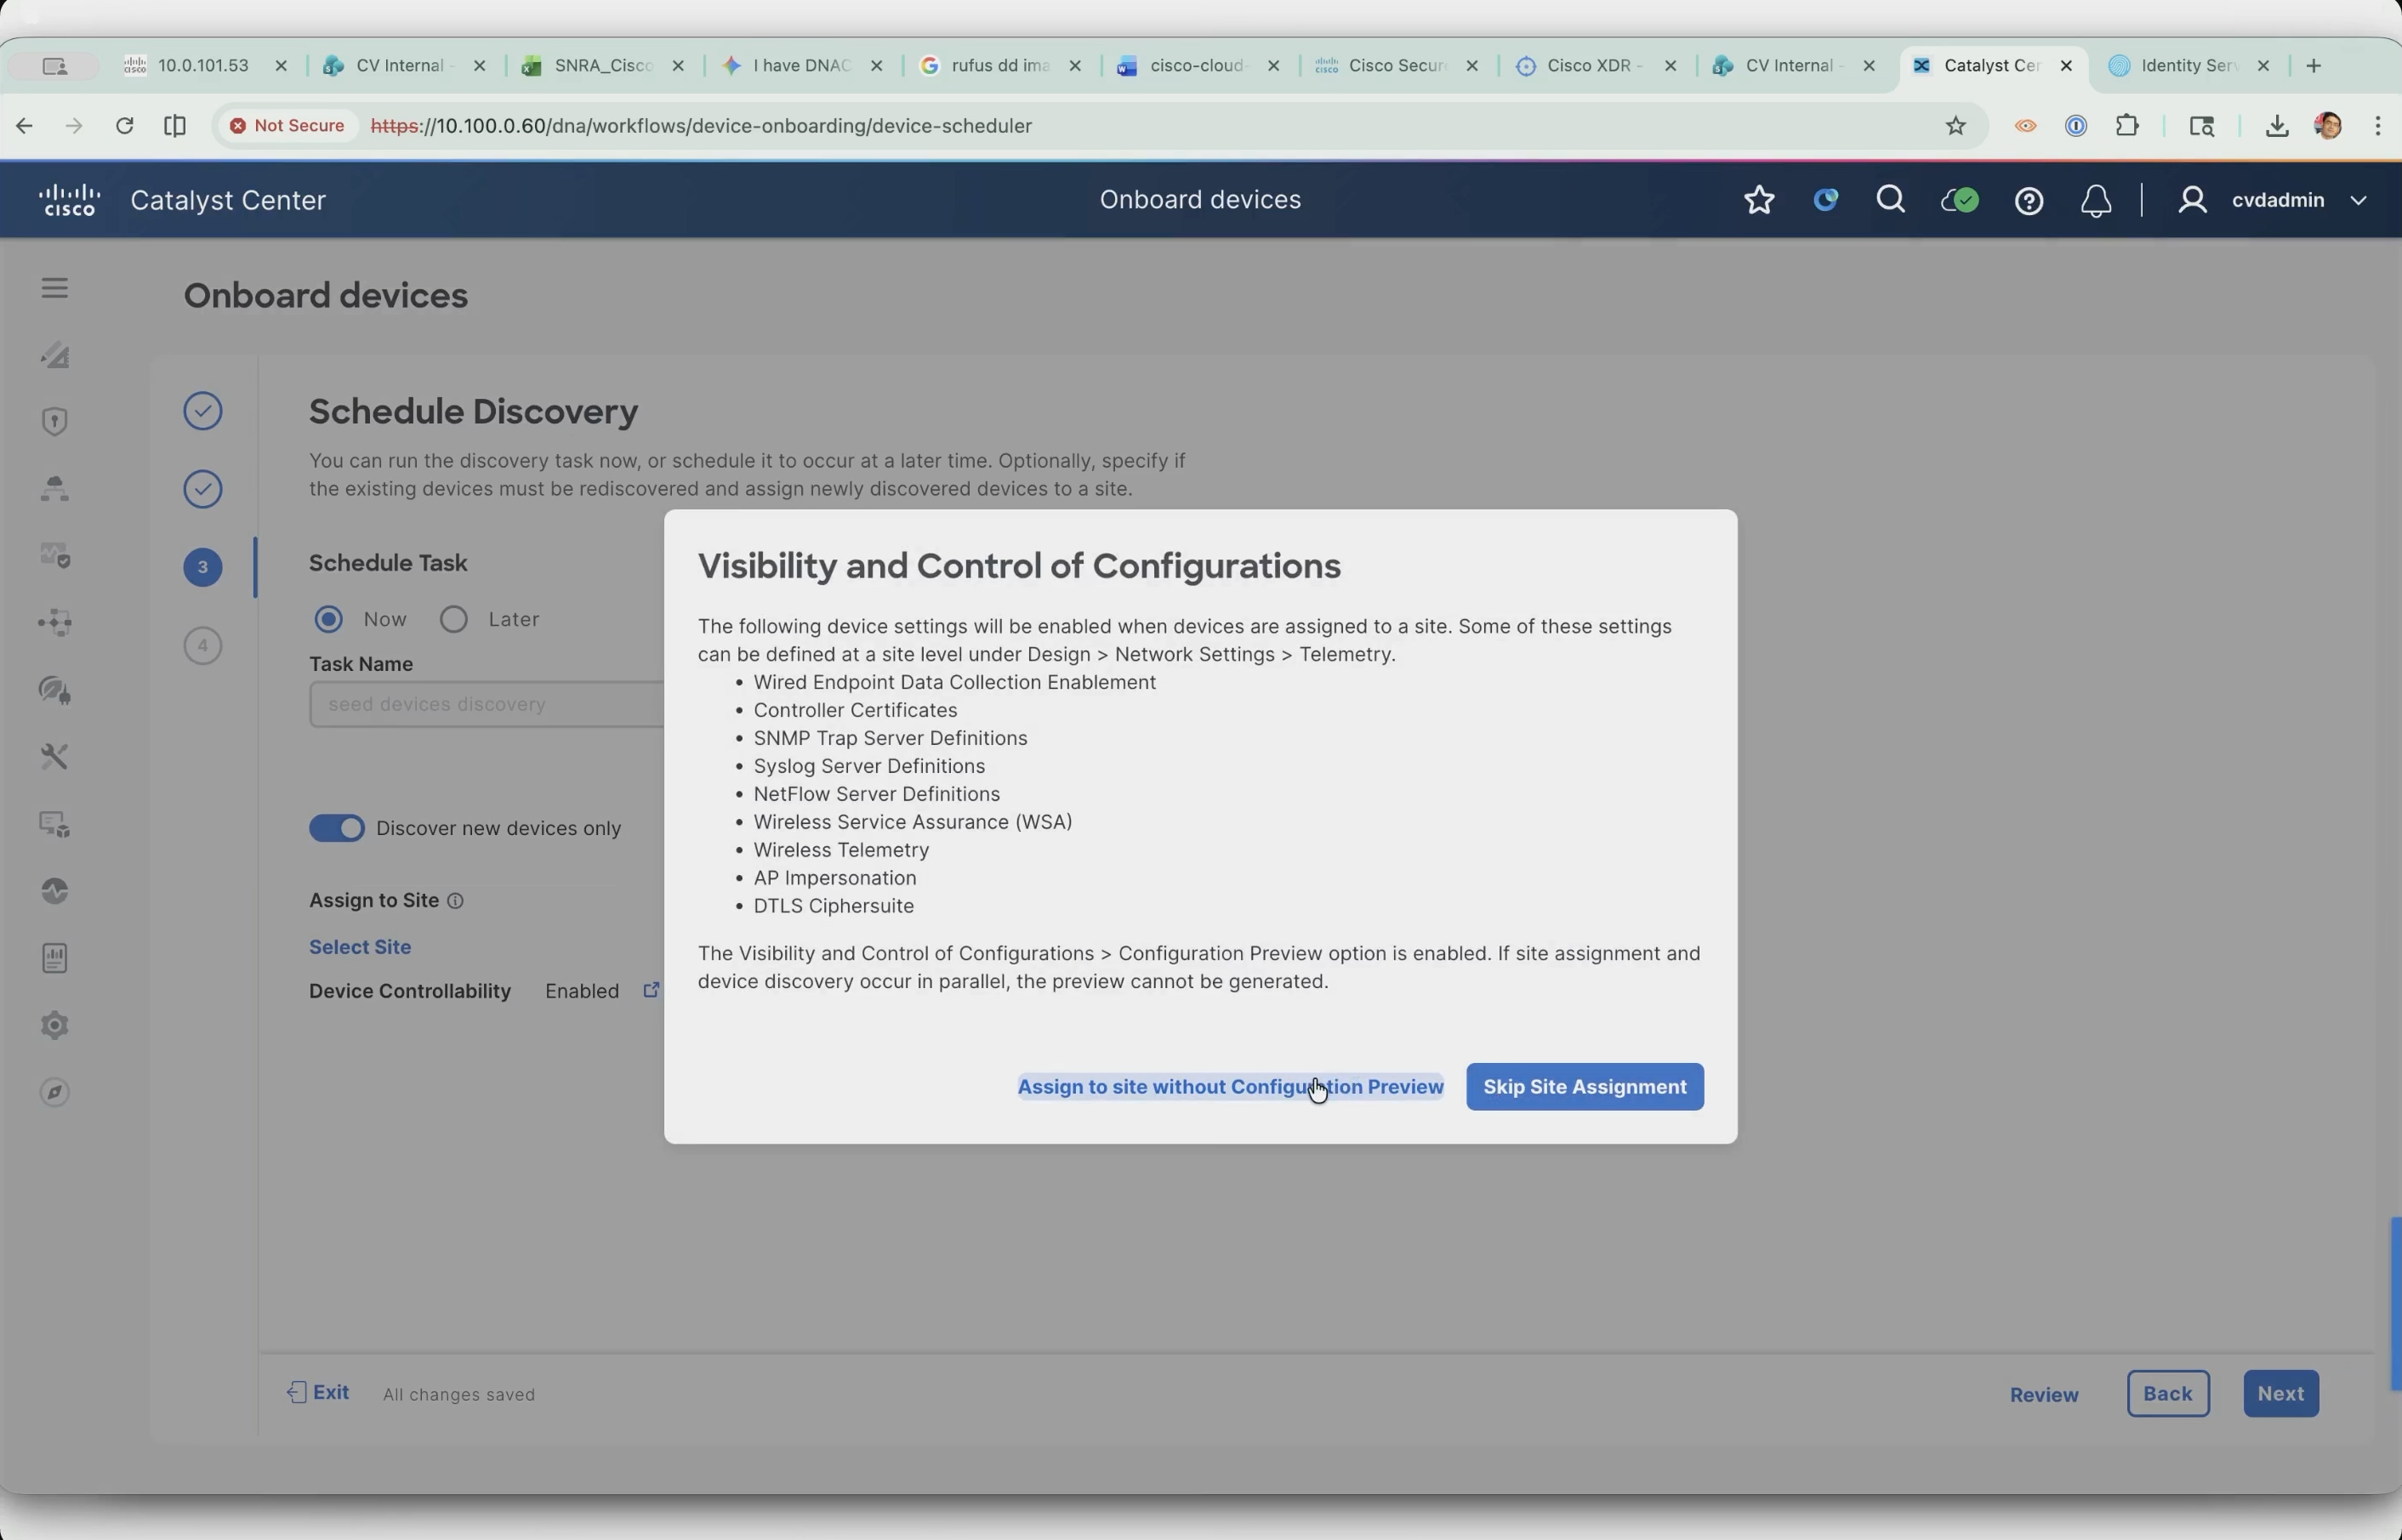Viewport: 2402px width, 1540px height.
Task: Click Assign to site without Configuration Preview
Action: (x=1230, y=1087)
